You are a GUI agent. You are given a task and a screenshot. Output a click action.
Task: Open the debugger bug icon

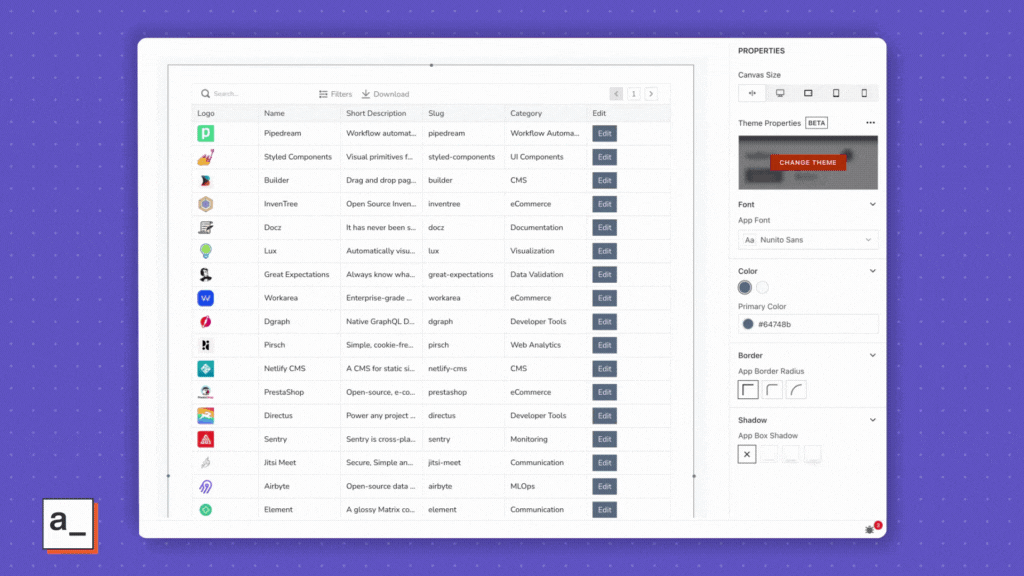click(870, 530)
